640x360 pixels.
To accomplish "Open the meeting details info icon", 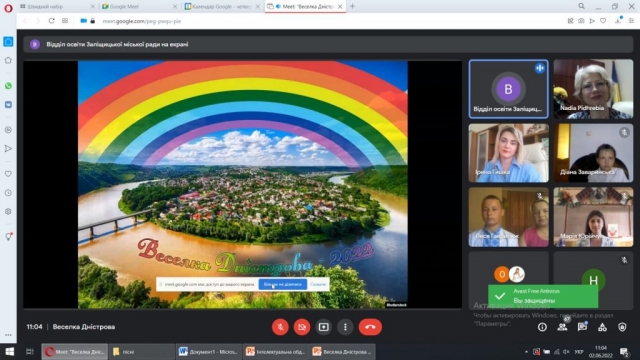I will (x=542, y=327).
